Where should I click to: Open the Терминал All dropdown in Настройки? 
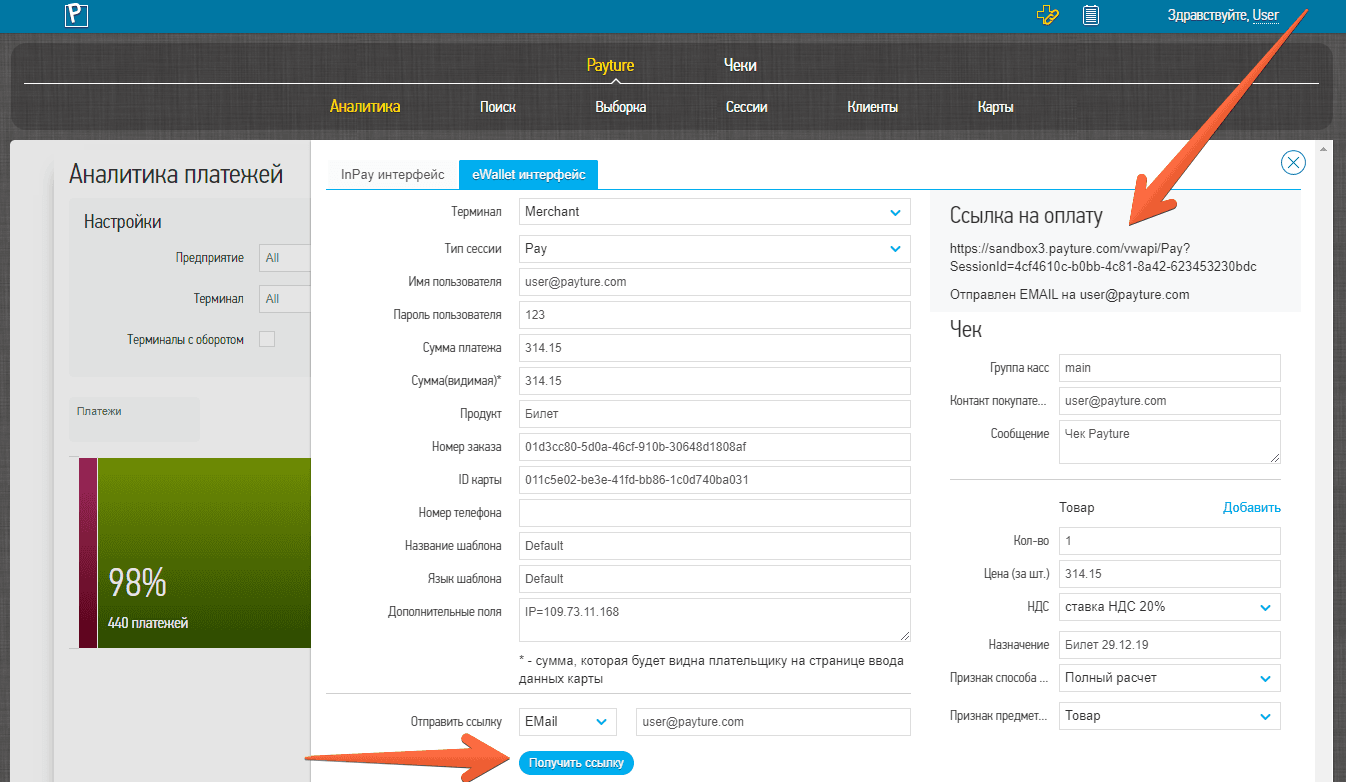(x=285, y=299)
